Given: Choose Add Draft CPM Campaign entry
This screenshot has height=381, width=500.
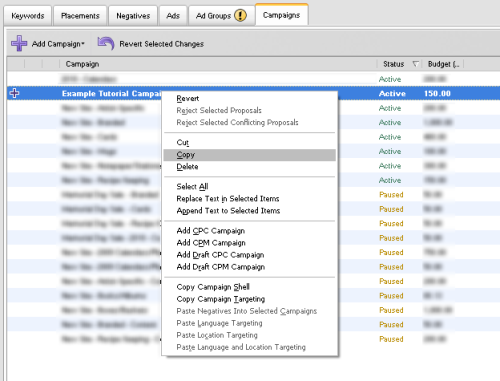Looking at the screenshot, I should [250, 267].
